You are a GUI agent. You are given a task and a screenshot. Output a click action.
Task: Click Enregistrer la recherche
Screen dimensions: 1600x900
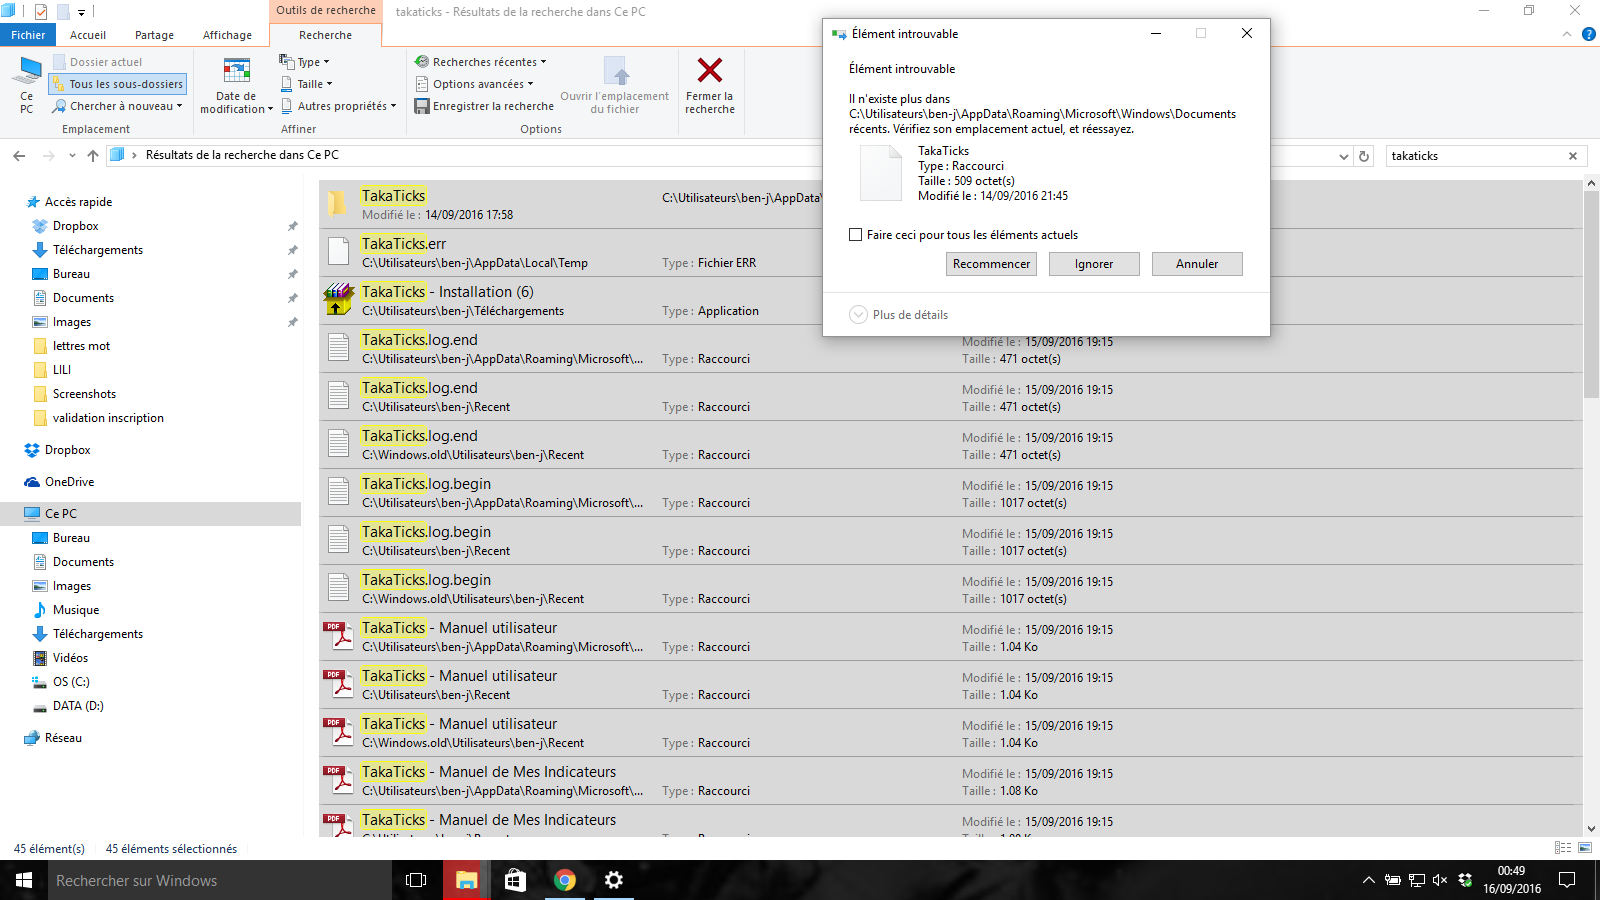click(x=485, y=106)
